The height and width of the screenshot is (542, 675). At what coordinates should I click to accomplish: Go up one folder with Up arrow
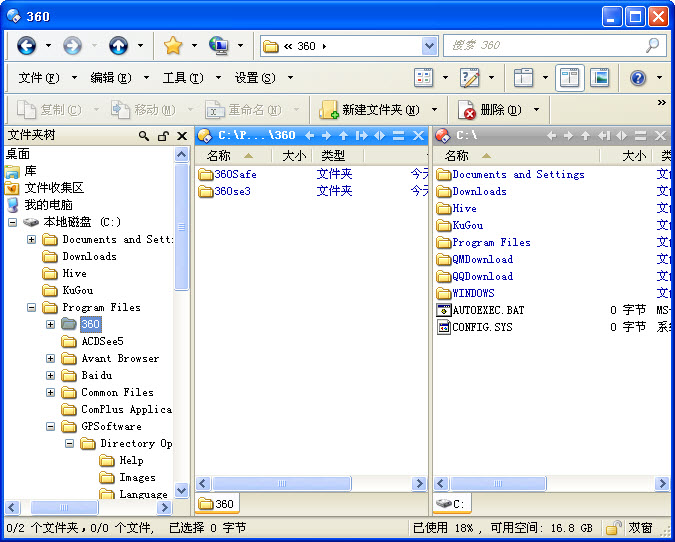[118, 46]
